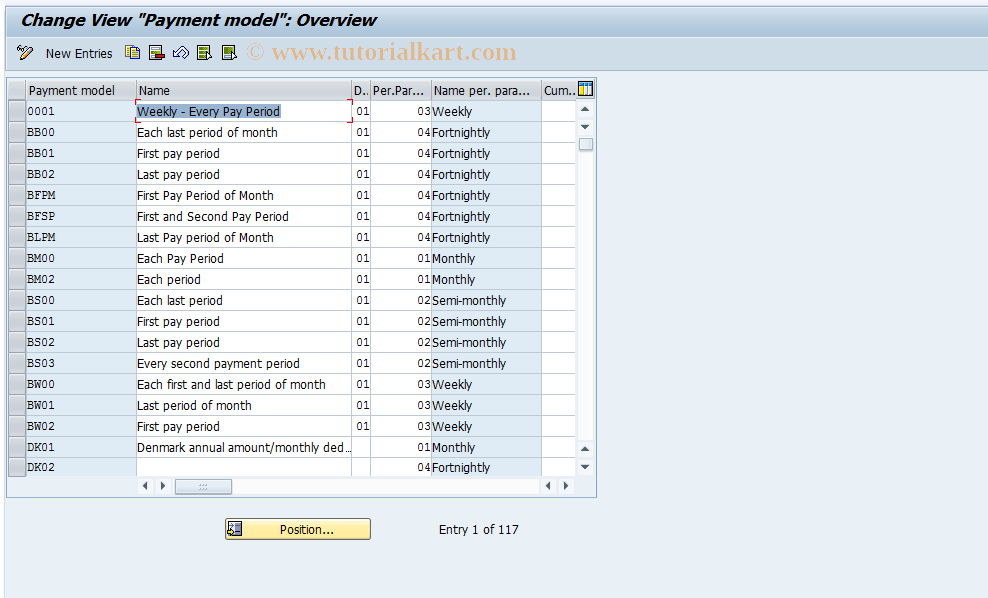Click the 'Entry 1 of 117' status text
This screenshot has width=988, height=598.
tap(479, 529)
